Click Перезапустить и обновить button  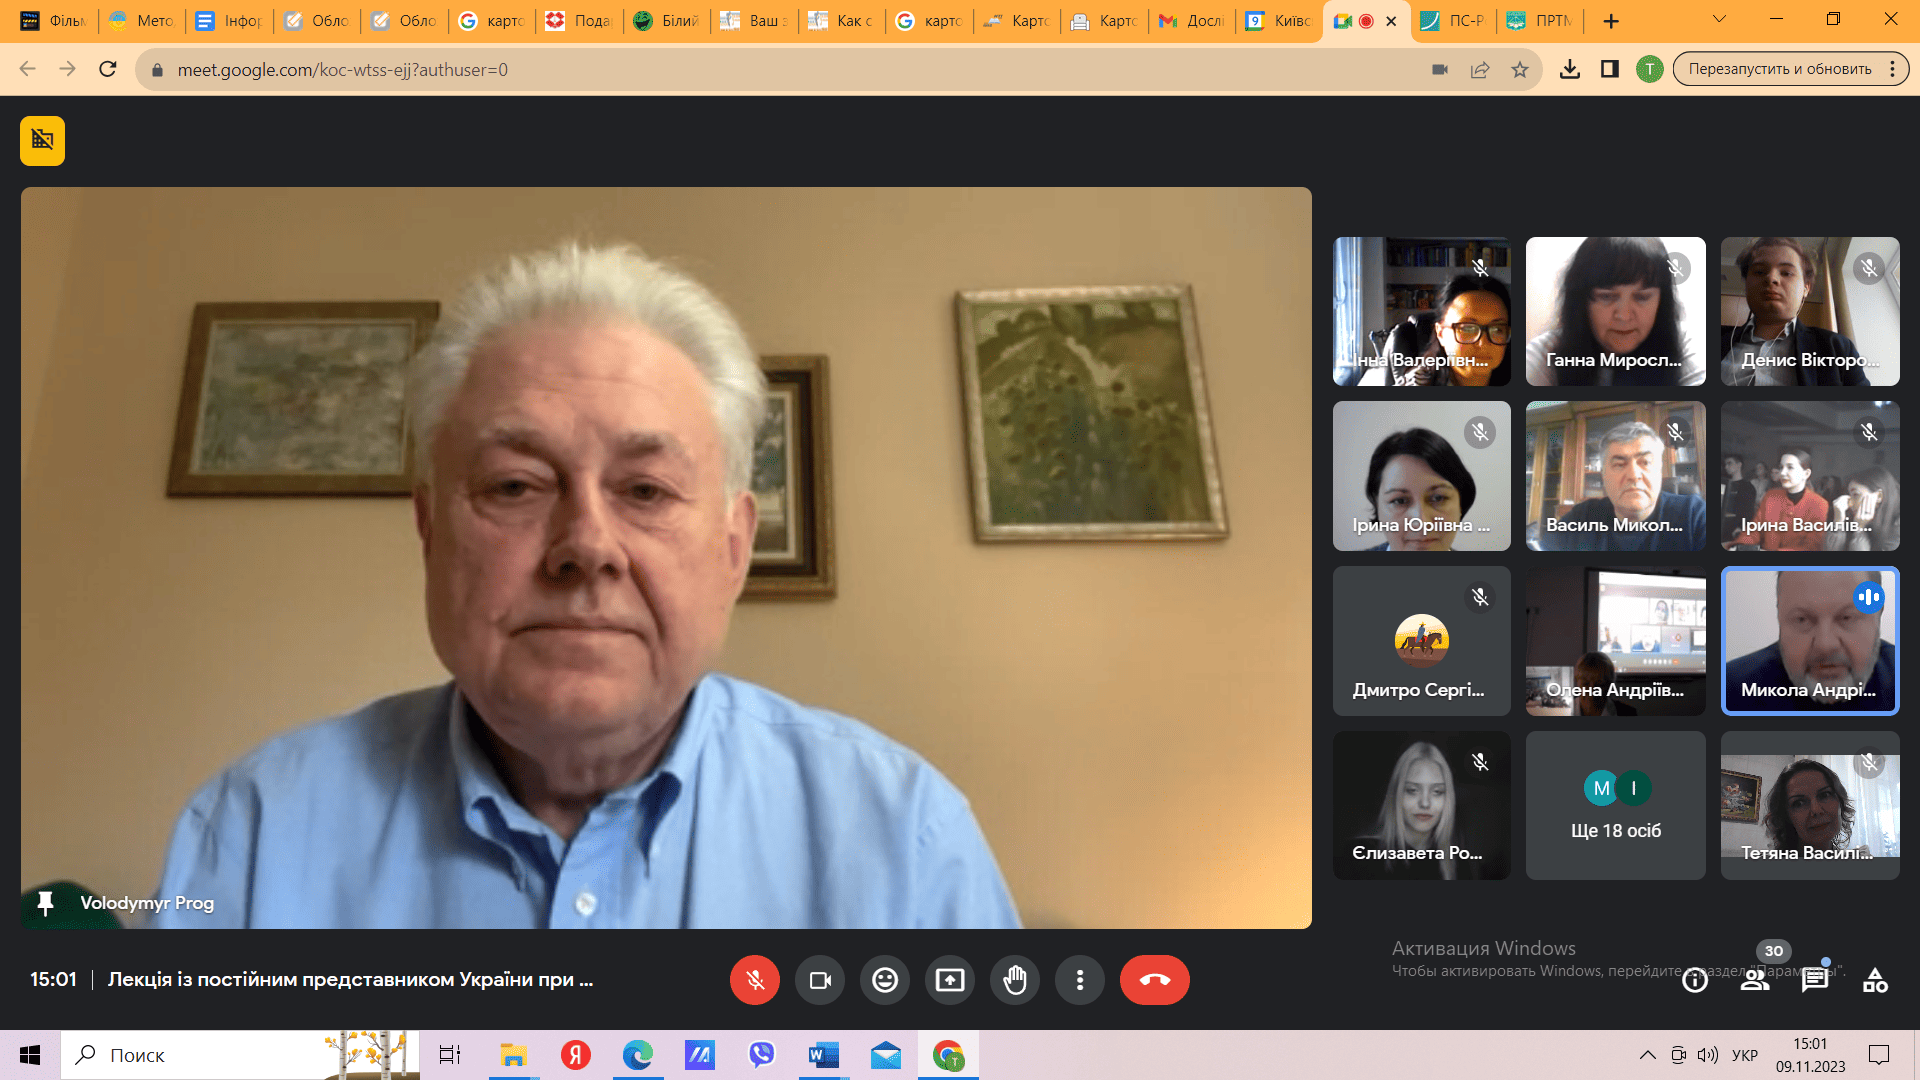point(1779,69)
